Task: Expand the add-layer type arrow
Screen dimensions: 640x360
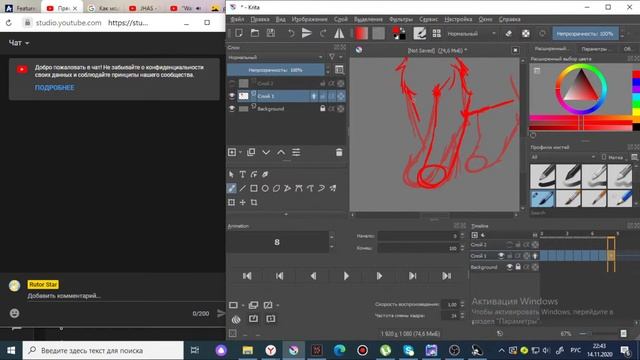Action: (240, 152)
